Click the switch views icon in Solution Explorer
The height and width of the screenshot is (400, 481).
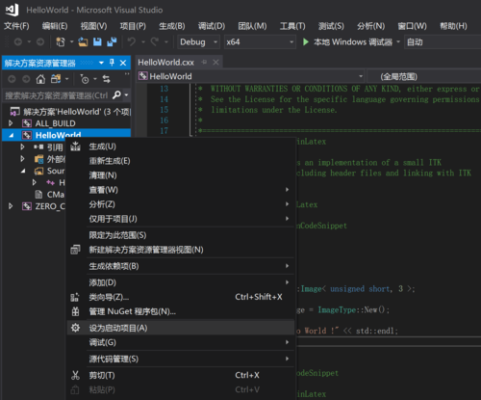pos(56,79)
